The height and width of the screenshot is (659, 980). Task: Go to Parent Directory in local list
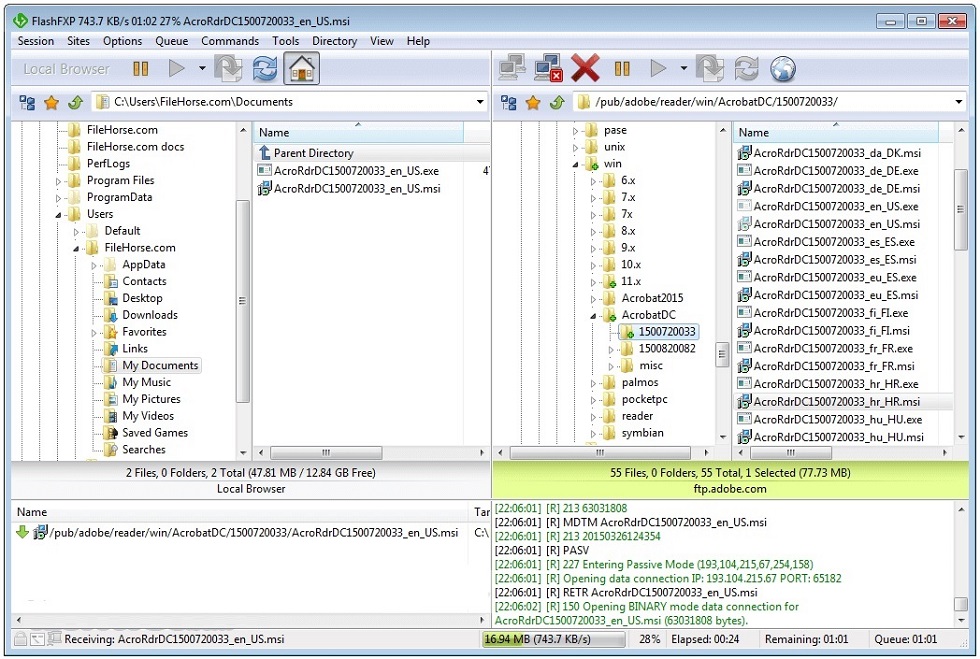313,153
